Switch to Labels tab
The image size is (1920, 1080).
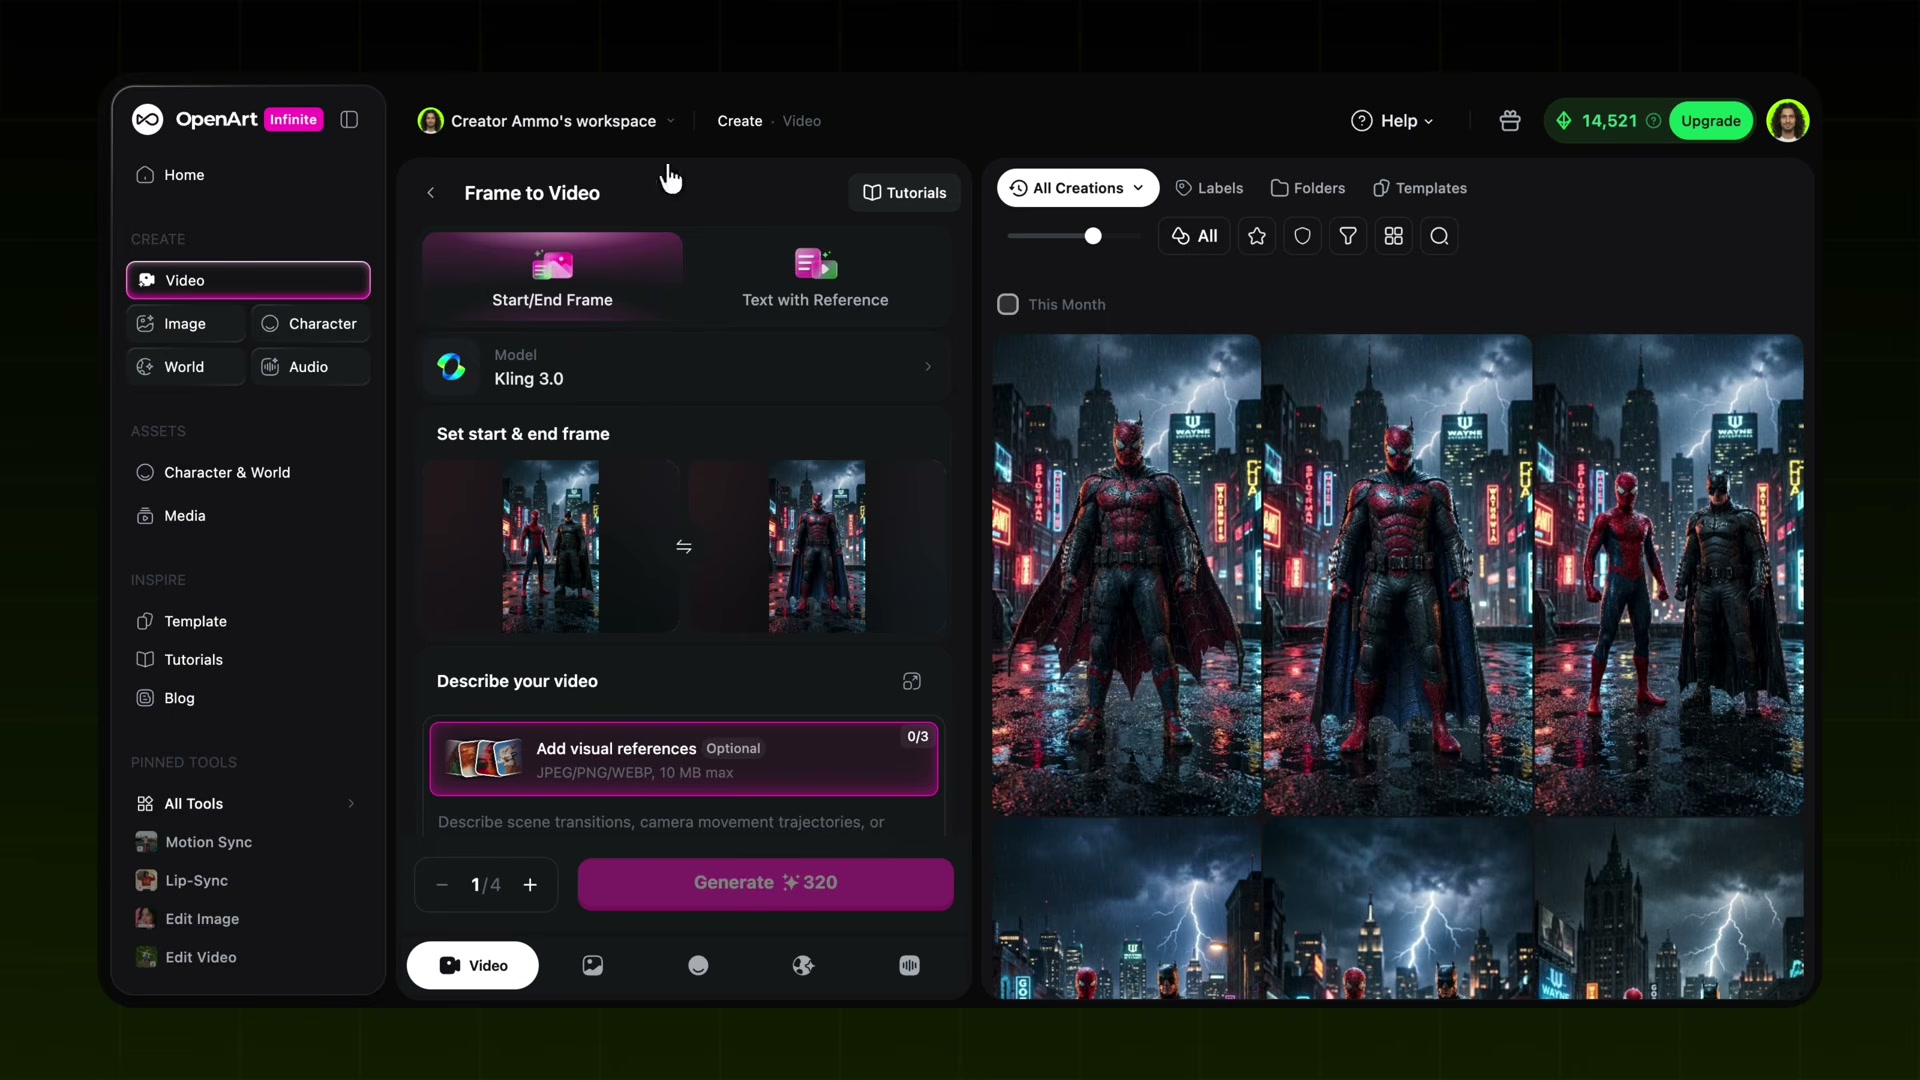point(1209,188)
